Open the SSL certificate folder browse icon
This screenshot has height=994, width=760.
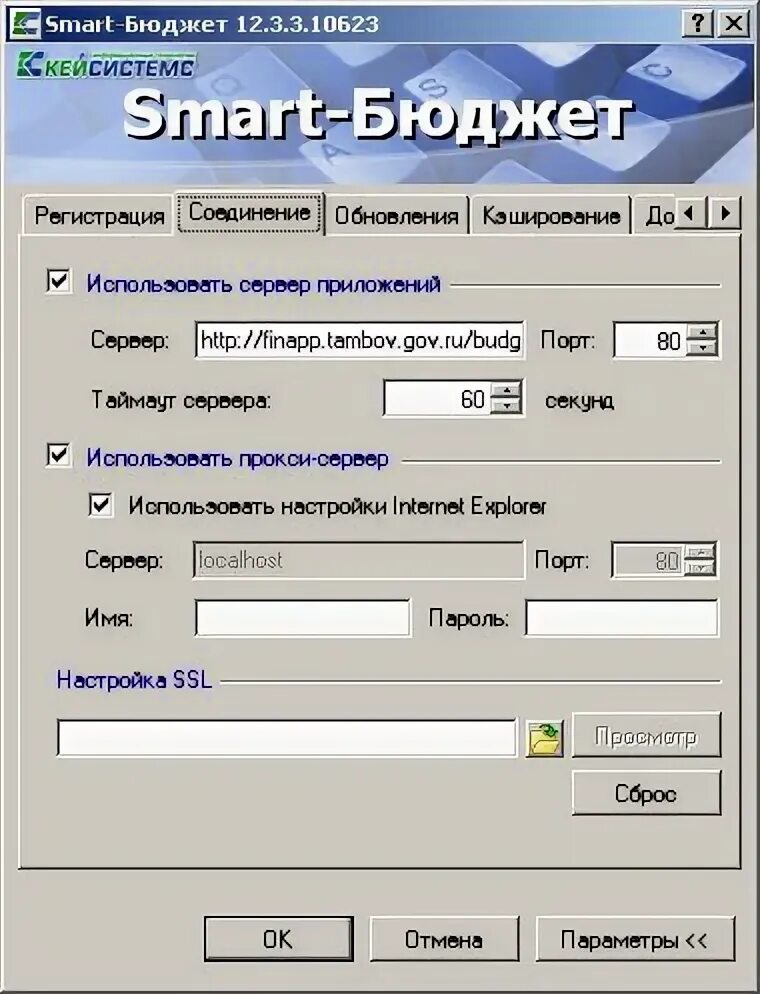click(544, 739)
